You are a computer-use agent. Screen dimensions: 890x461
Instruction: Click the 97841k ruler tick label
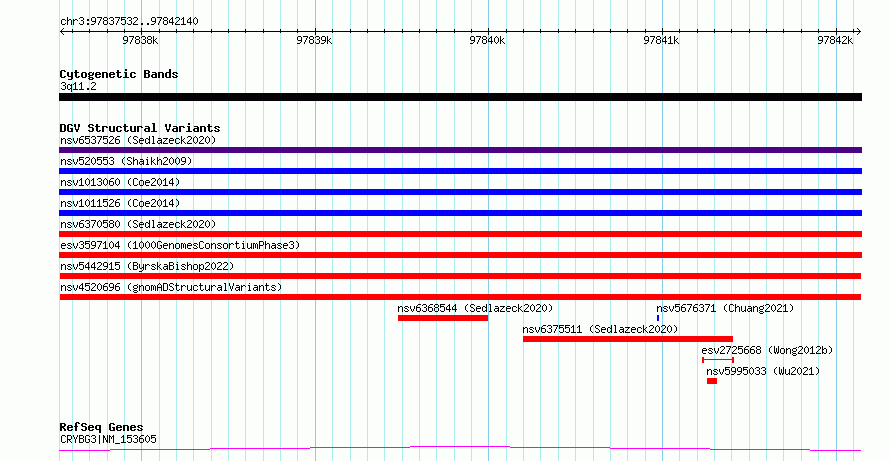point(661,40)
